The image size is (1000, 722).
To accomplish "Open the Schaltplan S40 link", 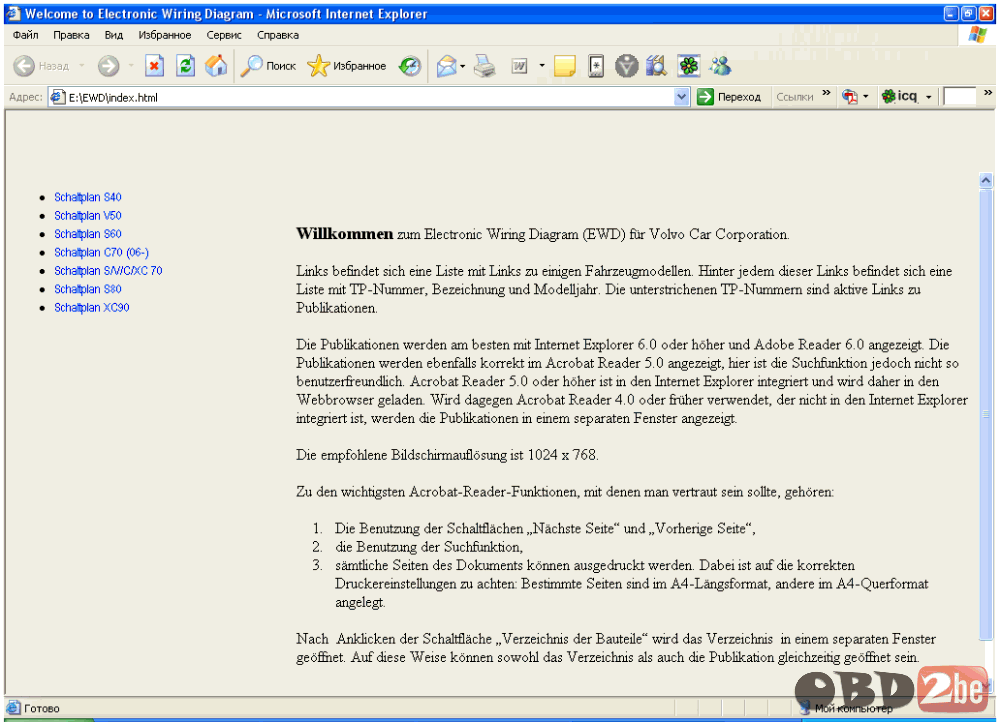I will click(87, 197).
